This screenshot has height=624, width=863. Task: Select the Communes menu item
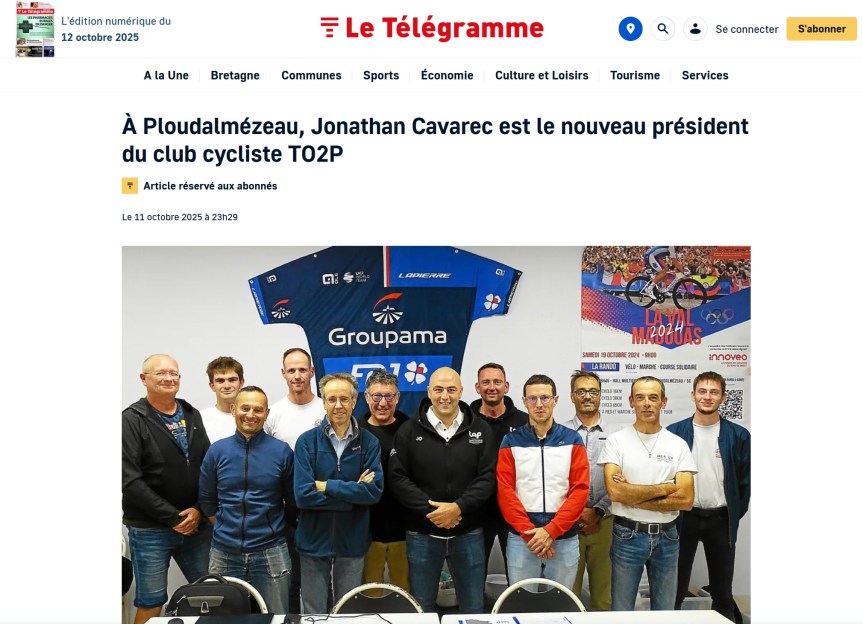(311, 75)
